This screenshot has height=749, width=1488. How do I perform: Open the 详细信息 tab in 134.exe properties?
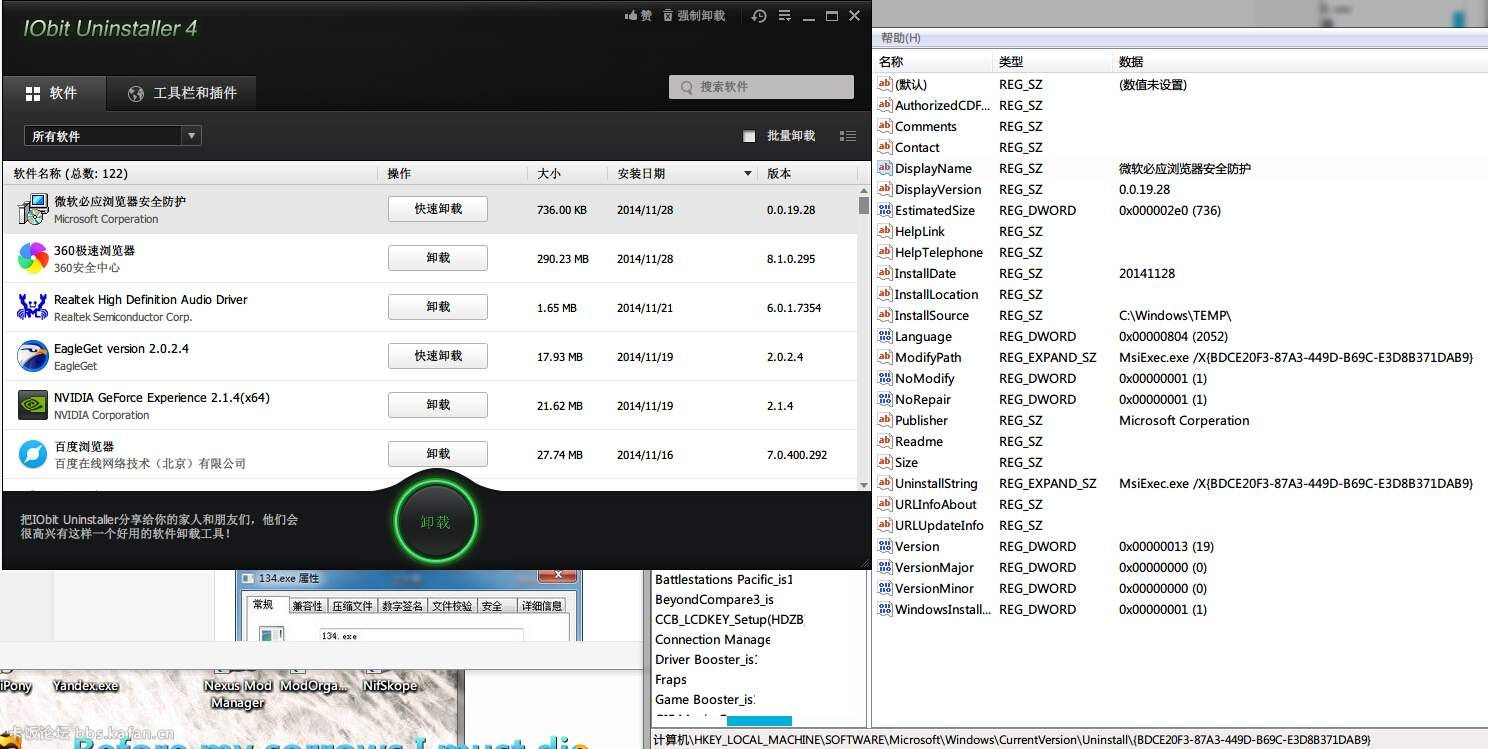click(541, 606)
